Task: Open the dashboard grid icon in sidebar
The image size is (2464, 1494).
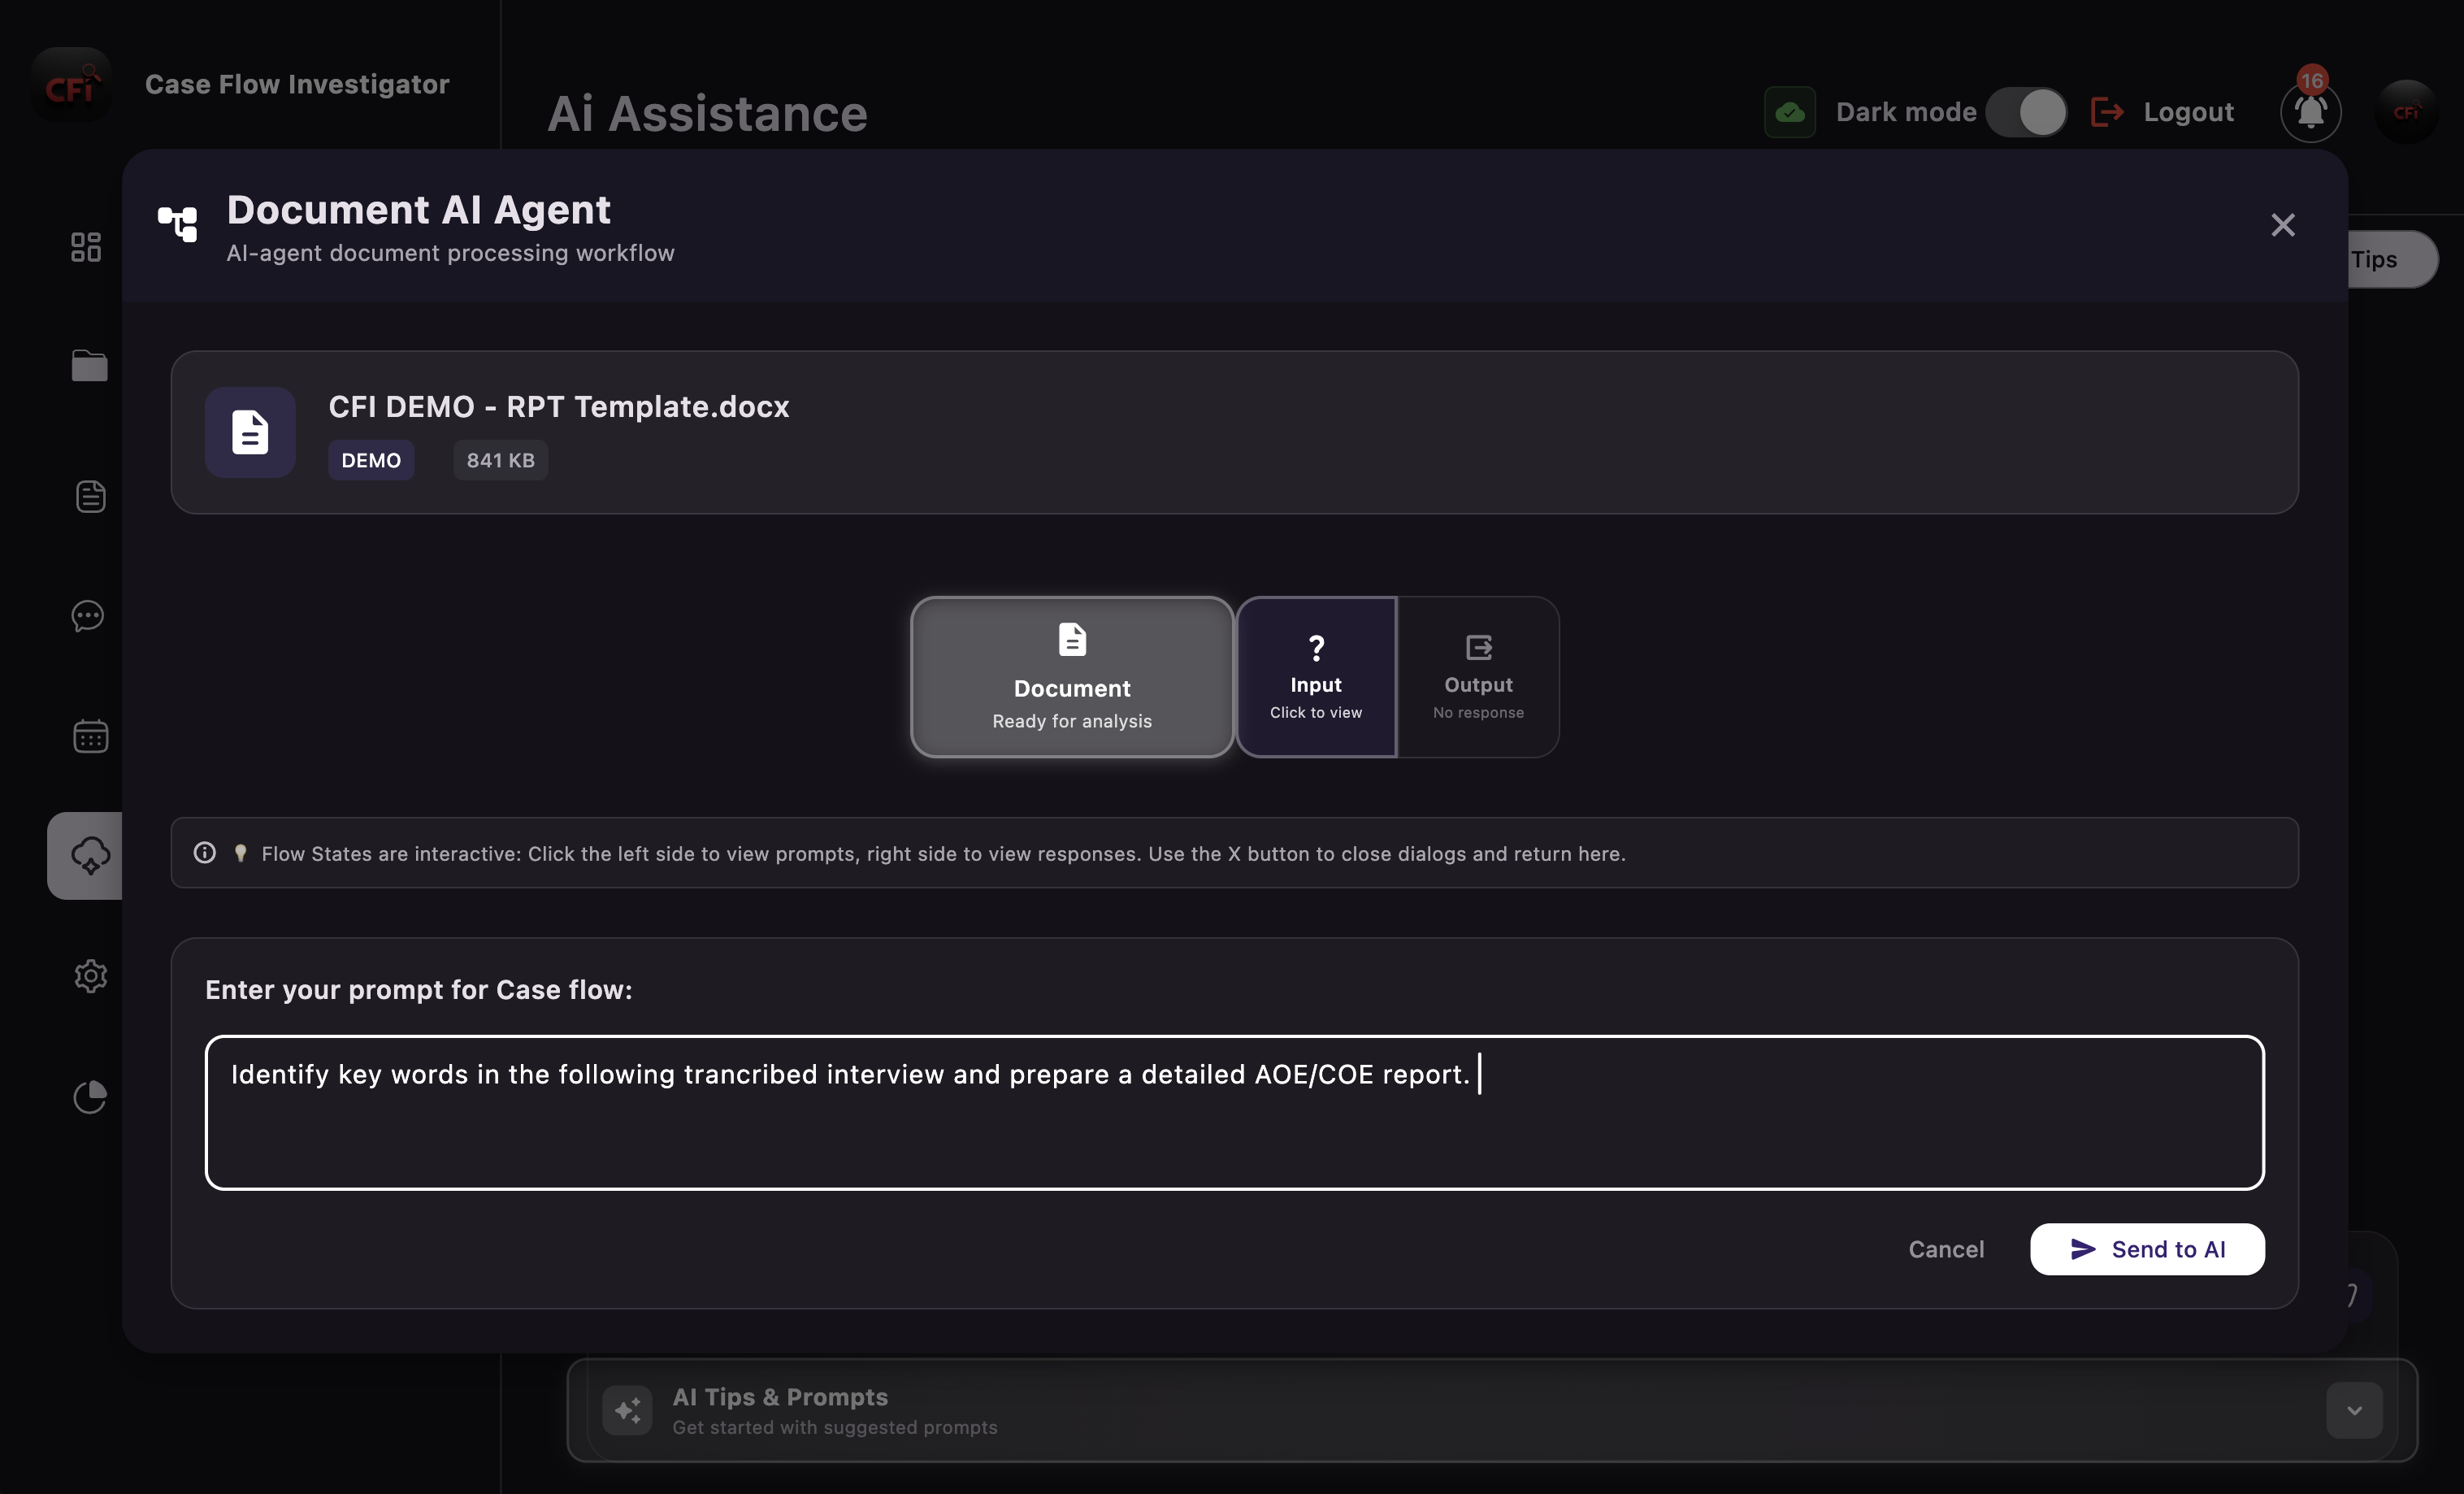Action: (85, 247)
